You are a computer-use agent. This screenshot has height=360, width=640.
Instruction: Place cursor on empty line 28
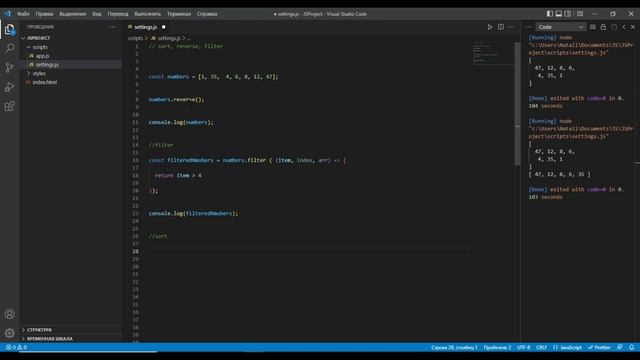310,251
